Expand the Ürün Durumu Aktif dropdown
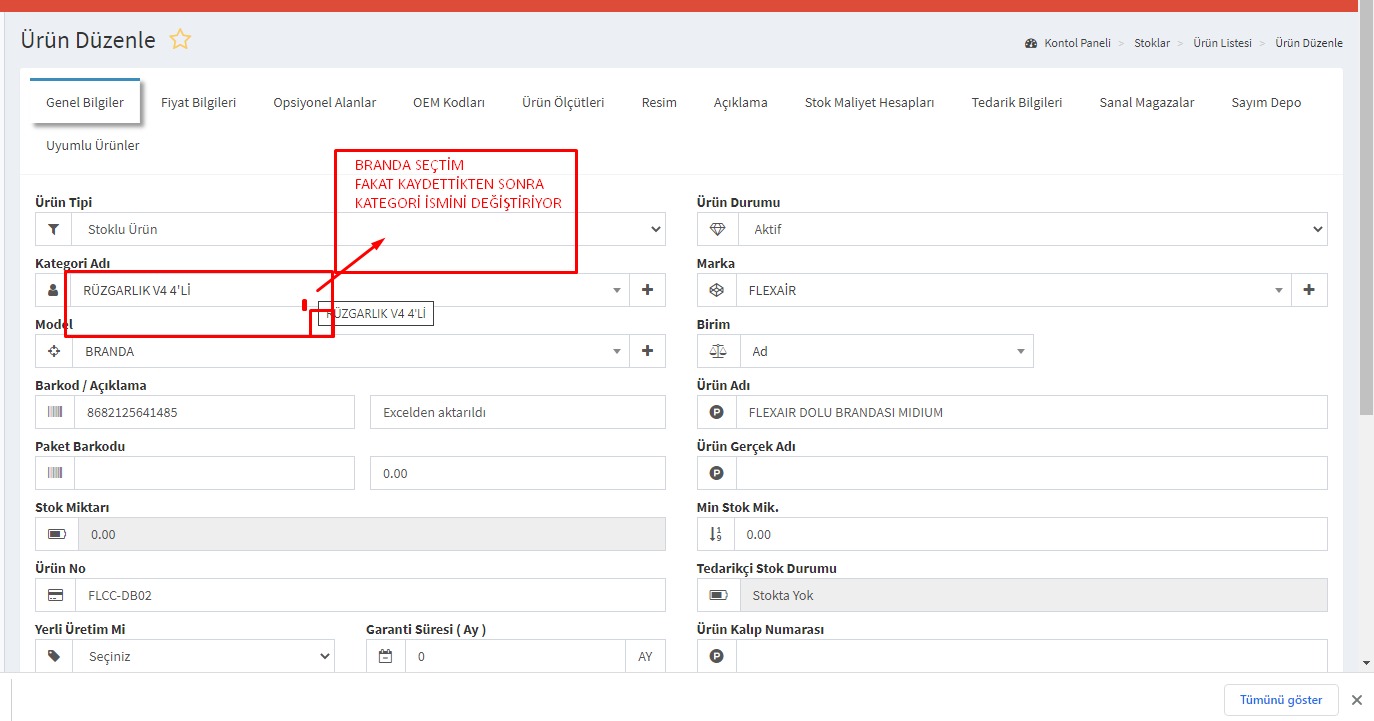Screen dimensions: 1374x721 (x=1031, y=229)
